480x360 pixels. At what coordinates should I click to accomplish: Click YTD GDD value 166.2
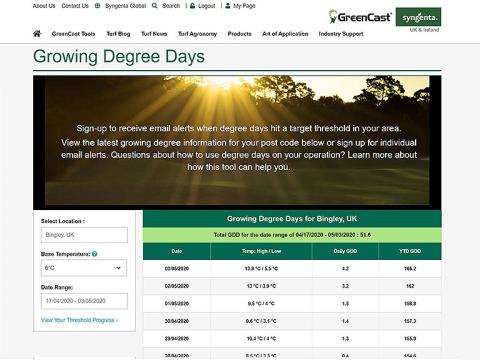click(410, 269)
